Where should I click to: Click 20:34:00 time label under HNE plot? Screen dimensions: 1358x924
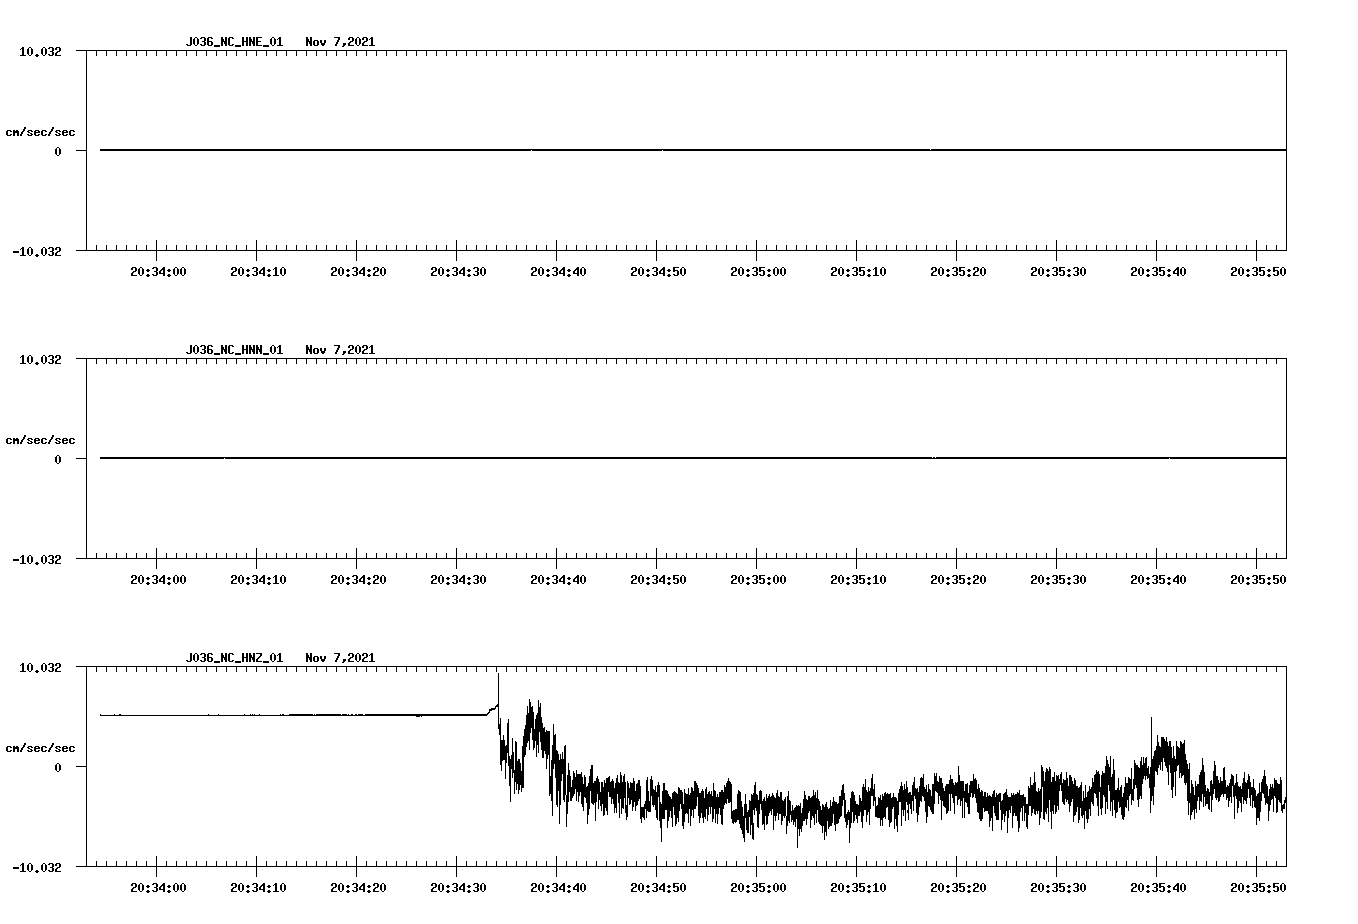[x=158, y=272]
